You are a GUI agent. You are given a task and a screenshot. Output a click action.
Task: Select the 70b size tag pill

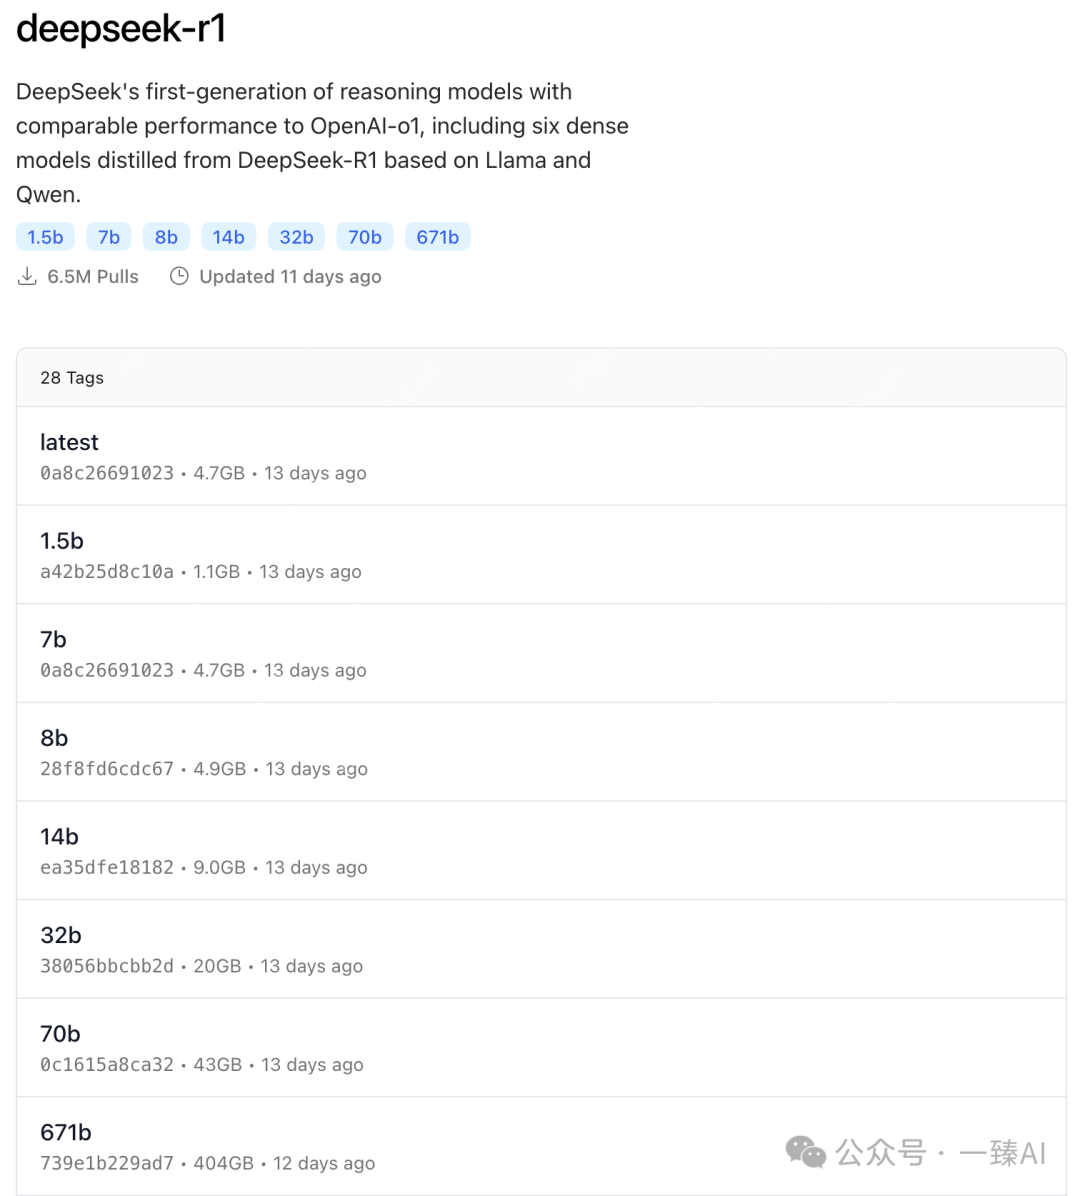[x=364, y=237]
